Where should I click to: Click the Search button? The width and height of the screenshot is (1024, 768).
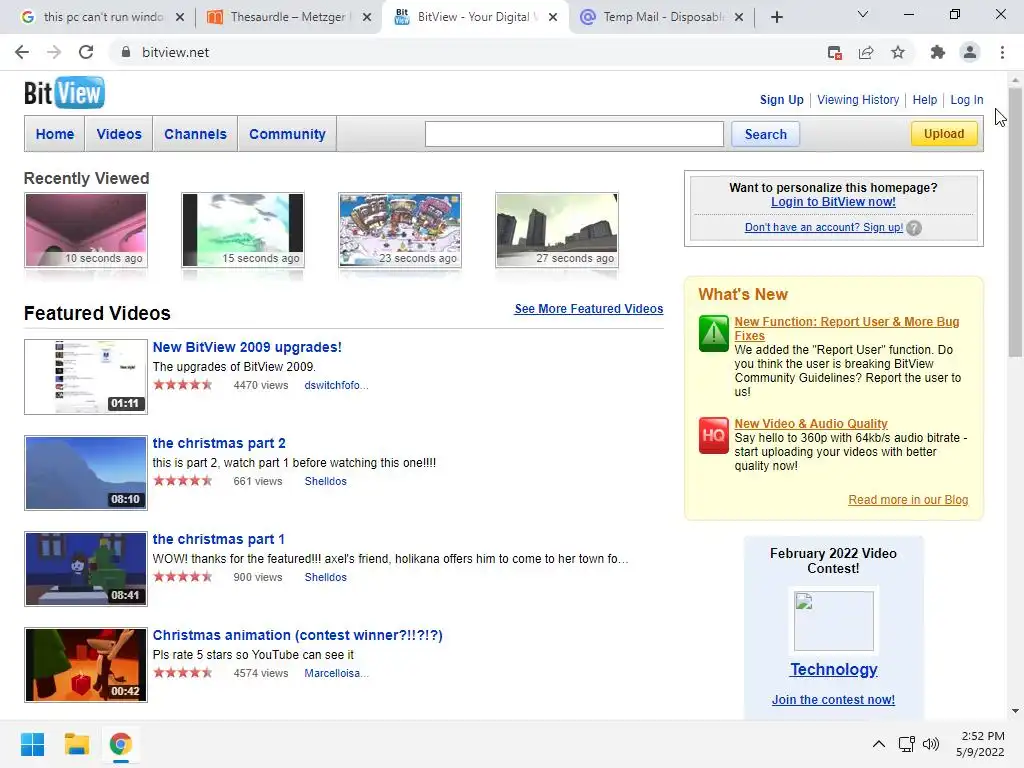(x=765, y=134)
